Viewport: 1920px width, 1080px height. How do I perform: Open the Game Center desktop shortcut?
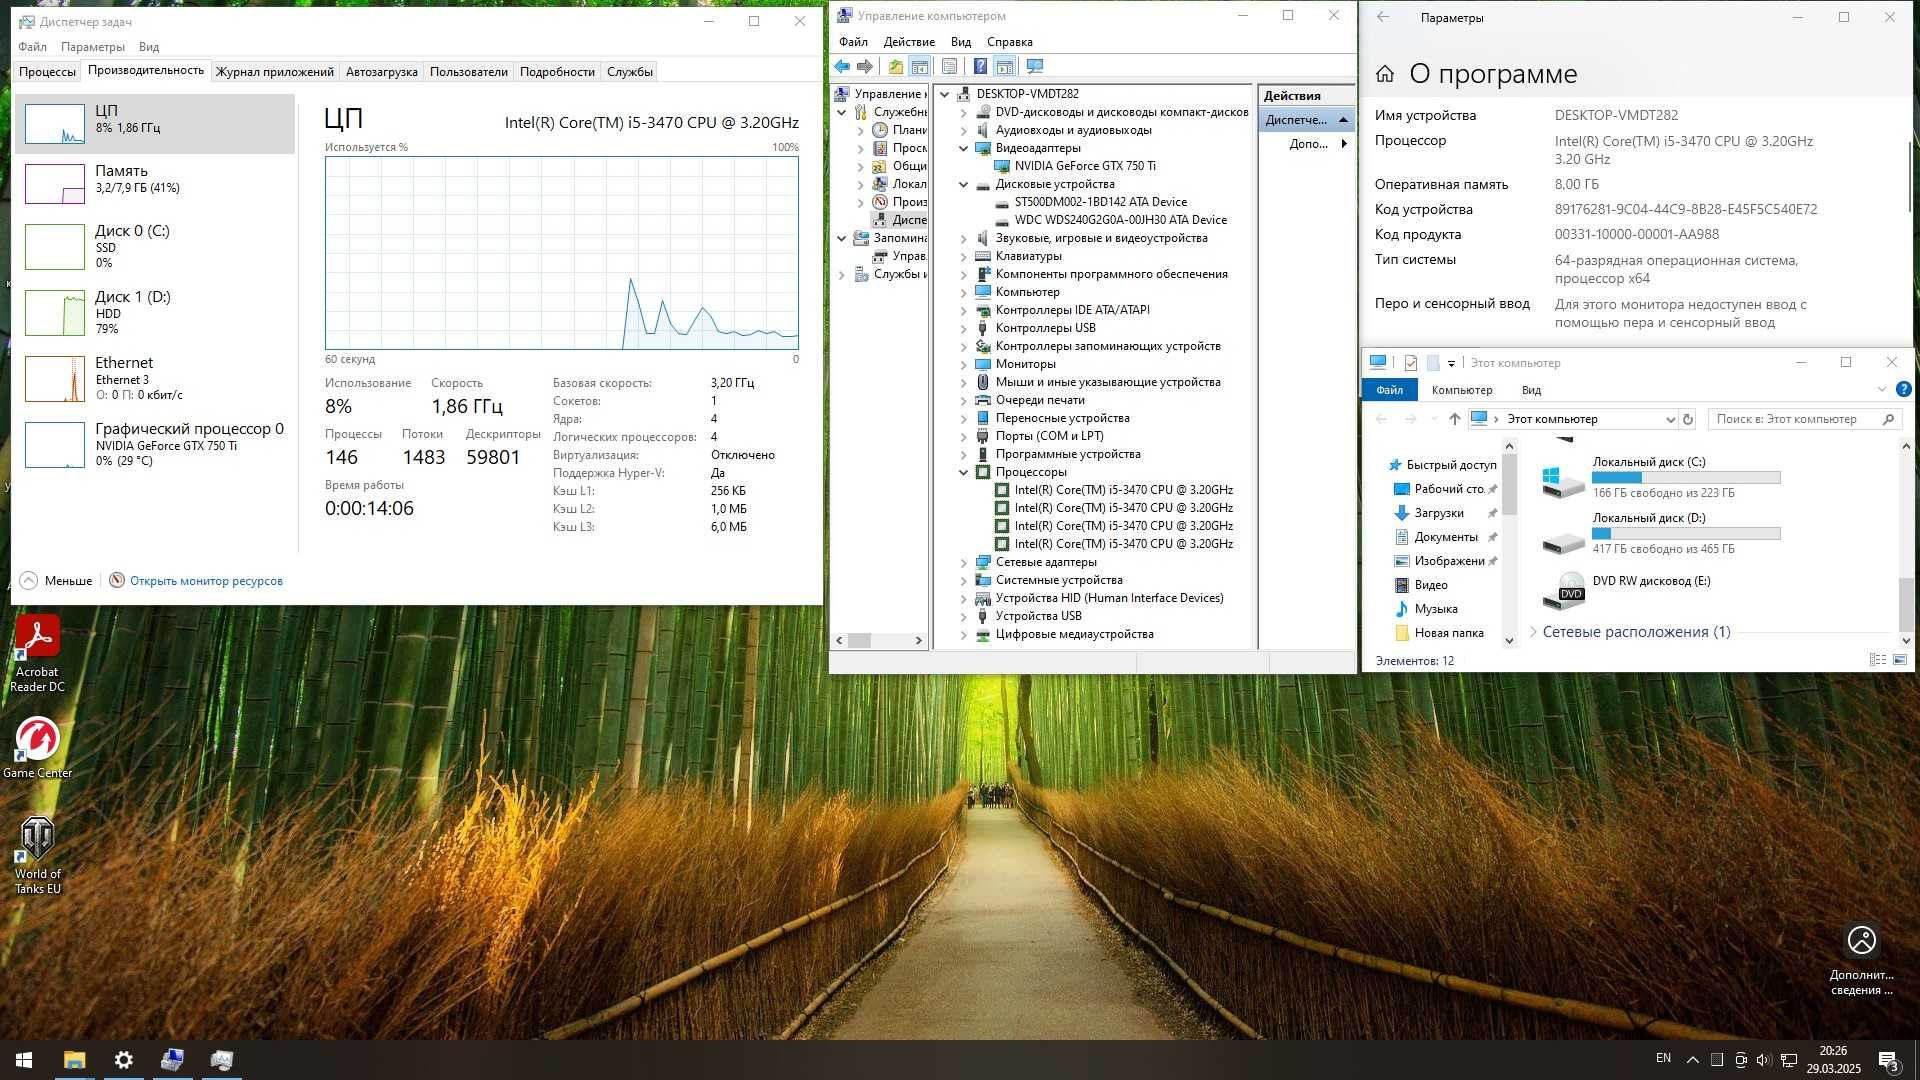pos(37,748)
